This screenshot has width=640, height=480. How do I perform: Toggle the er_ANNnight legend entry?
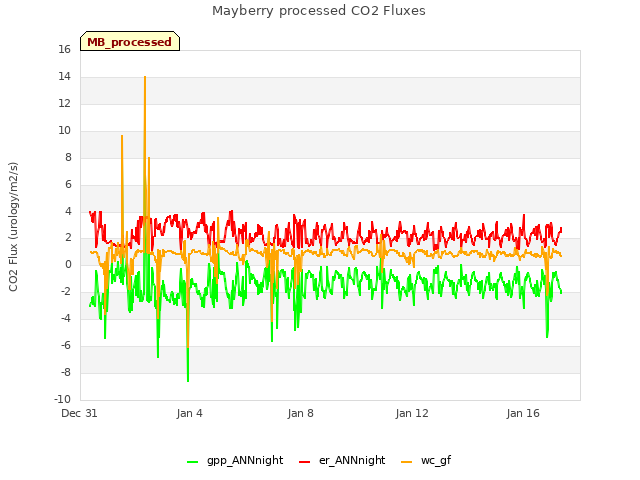(x=342, y=460)
